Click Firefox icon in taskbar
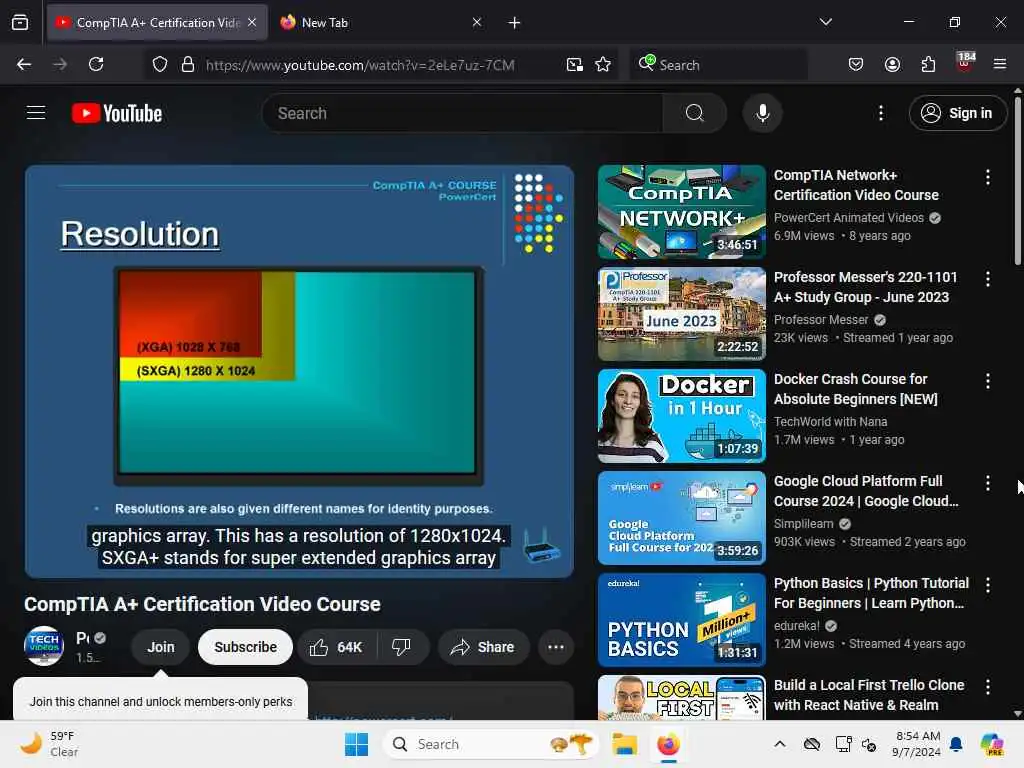This screenshot has width=1024, height=768. (x=668, y=744)
